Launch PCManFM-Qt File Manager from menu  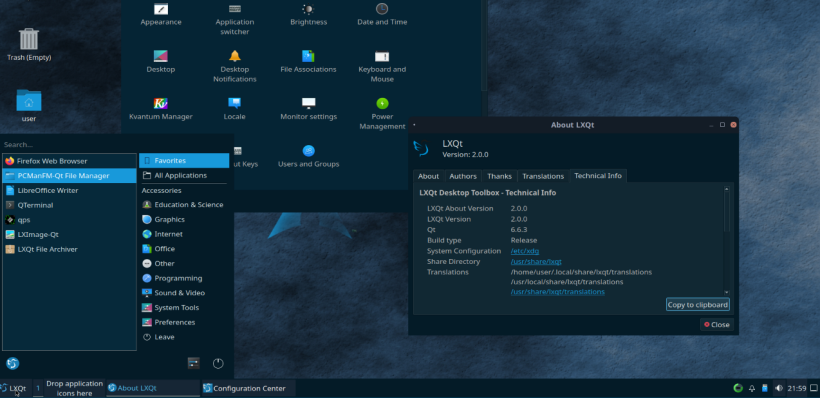coord(69,176)
